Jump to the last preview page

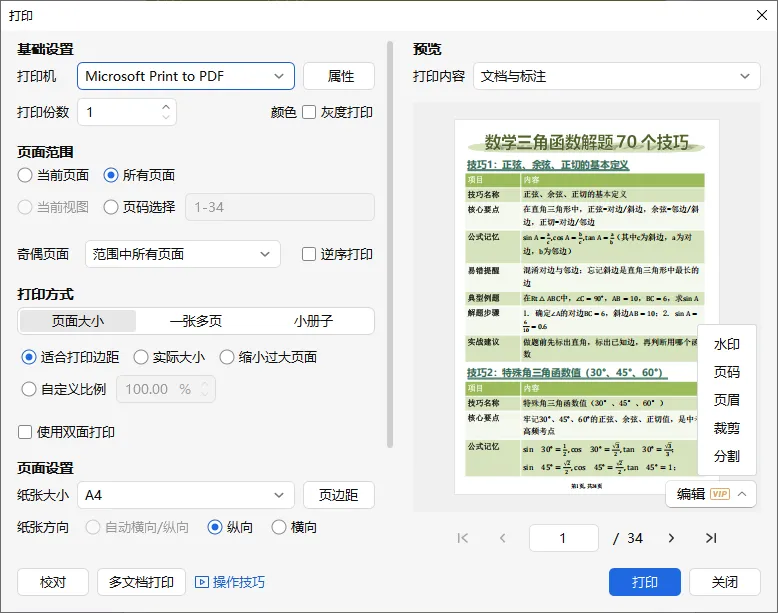coord(711,538)
